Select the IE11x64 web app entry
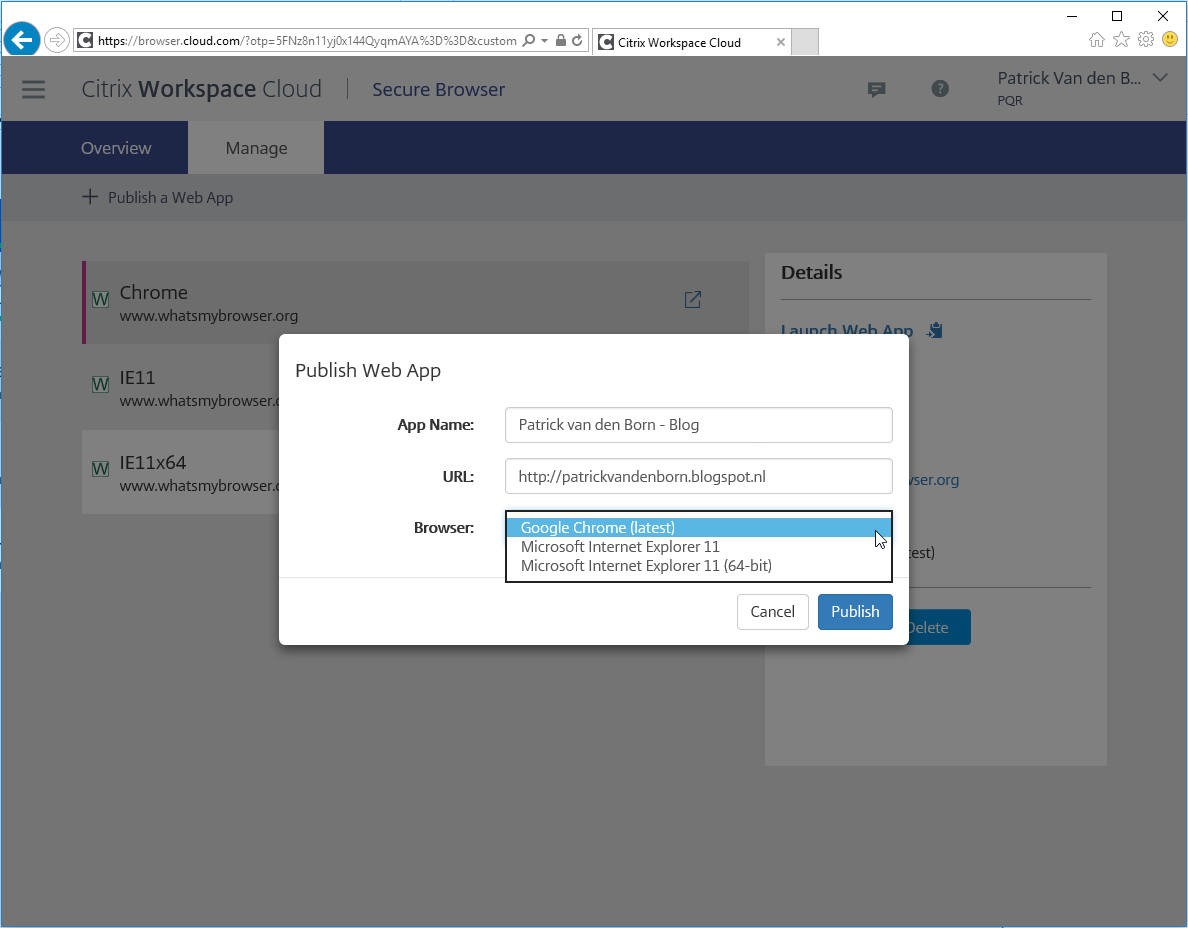Image resolution: width=1188 pixels, height=928 pixels. pyautogui.click(x=181, y=473)
